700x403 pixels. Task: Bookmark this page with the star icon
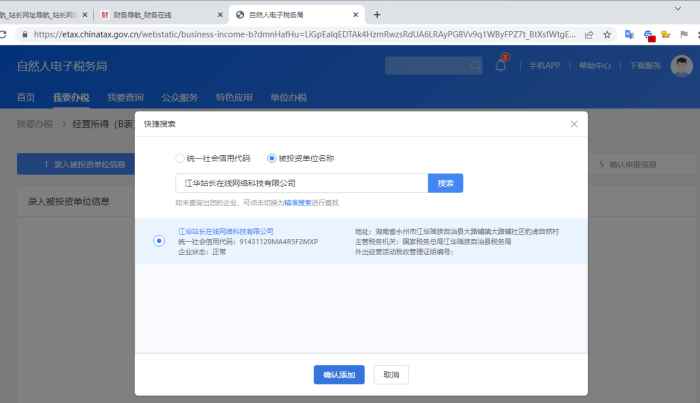point(607,35)
